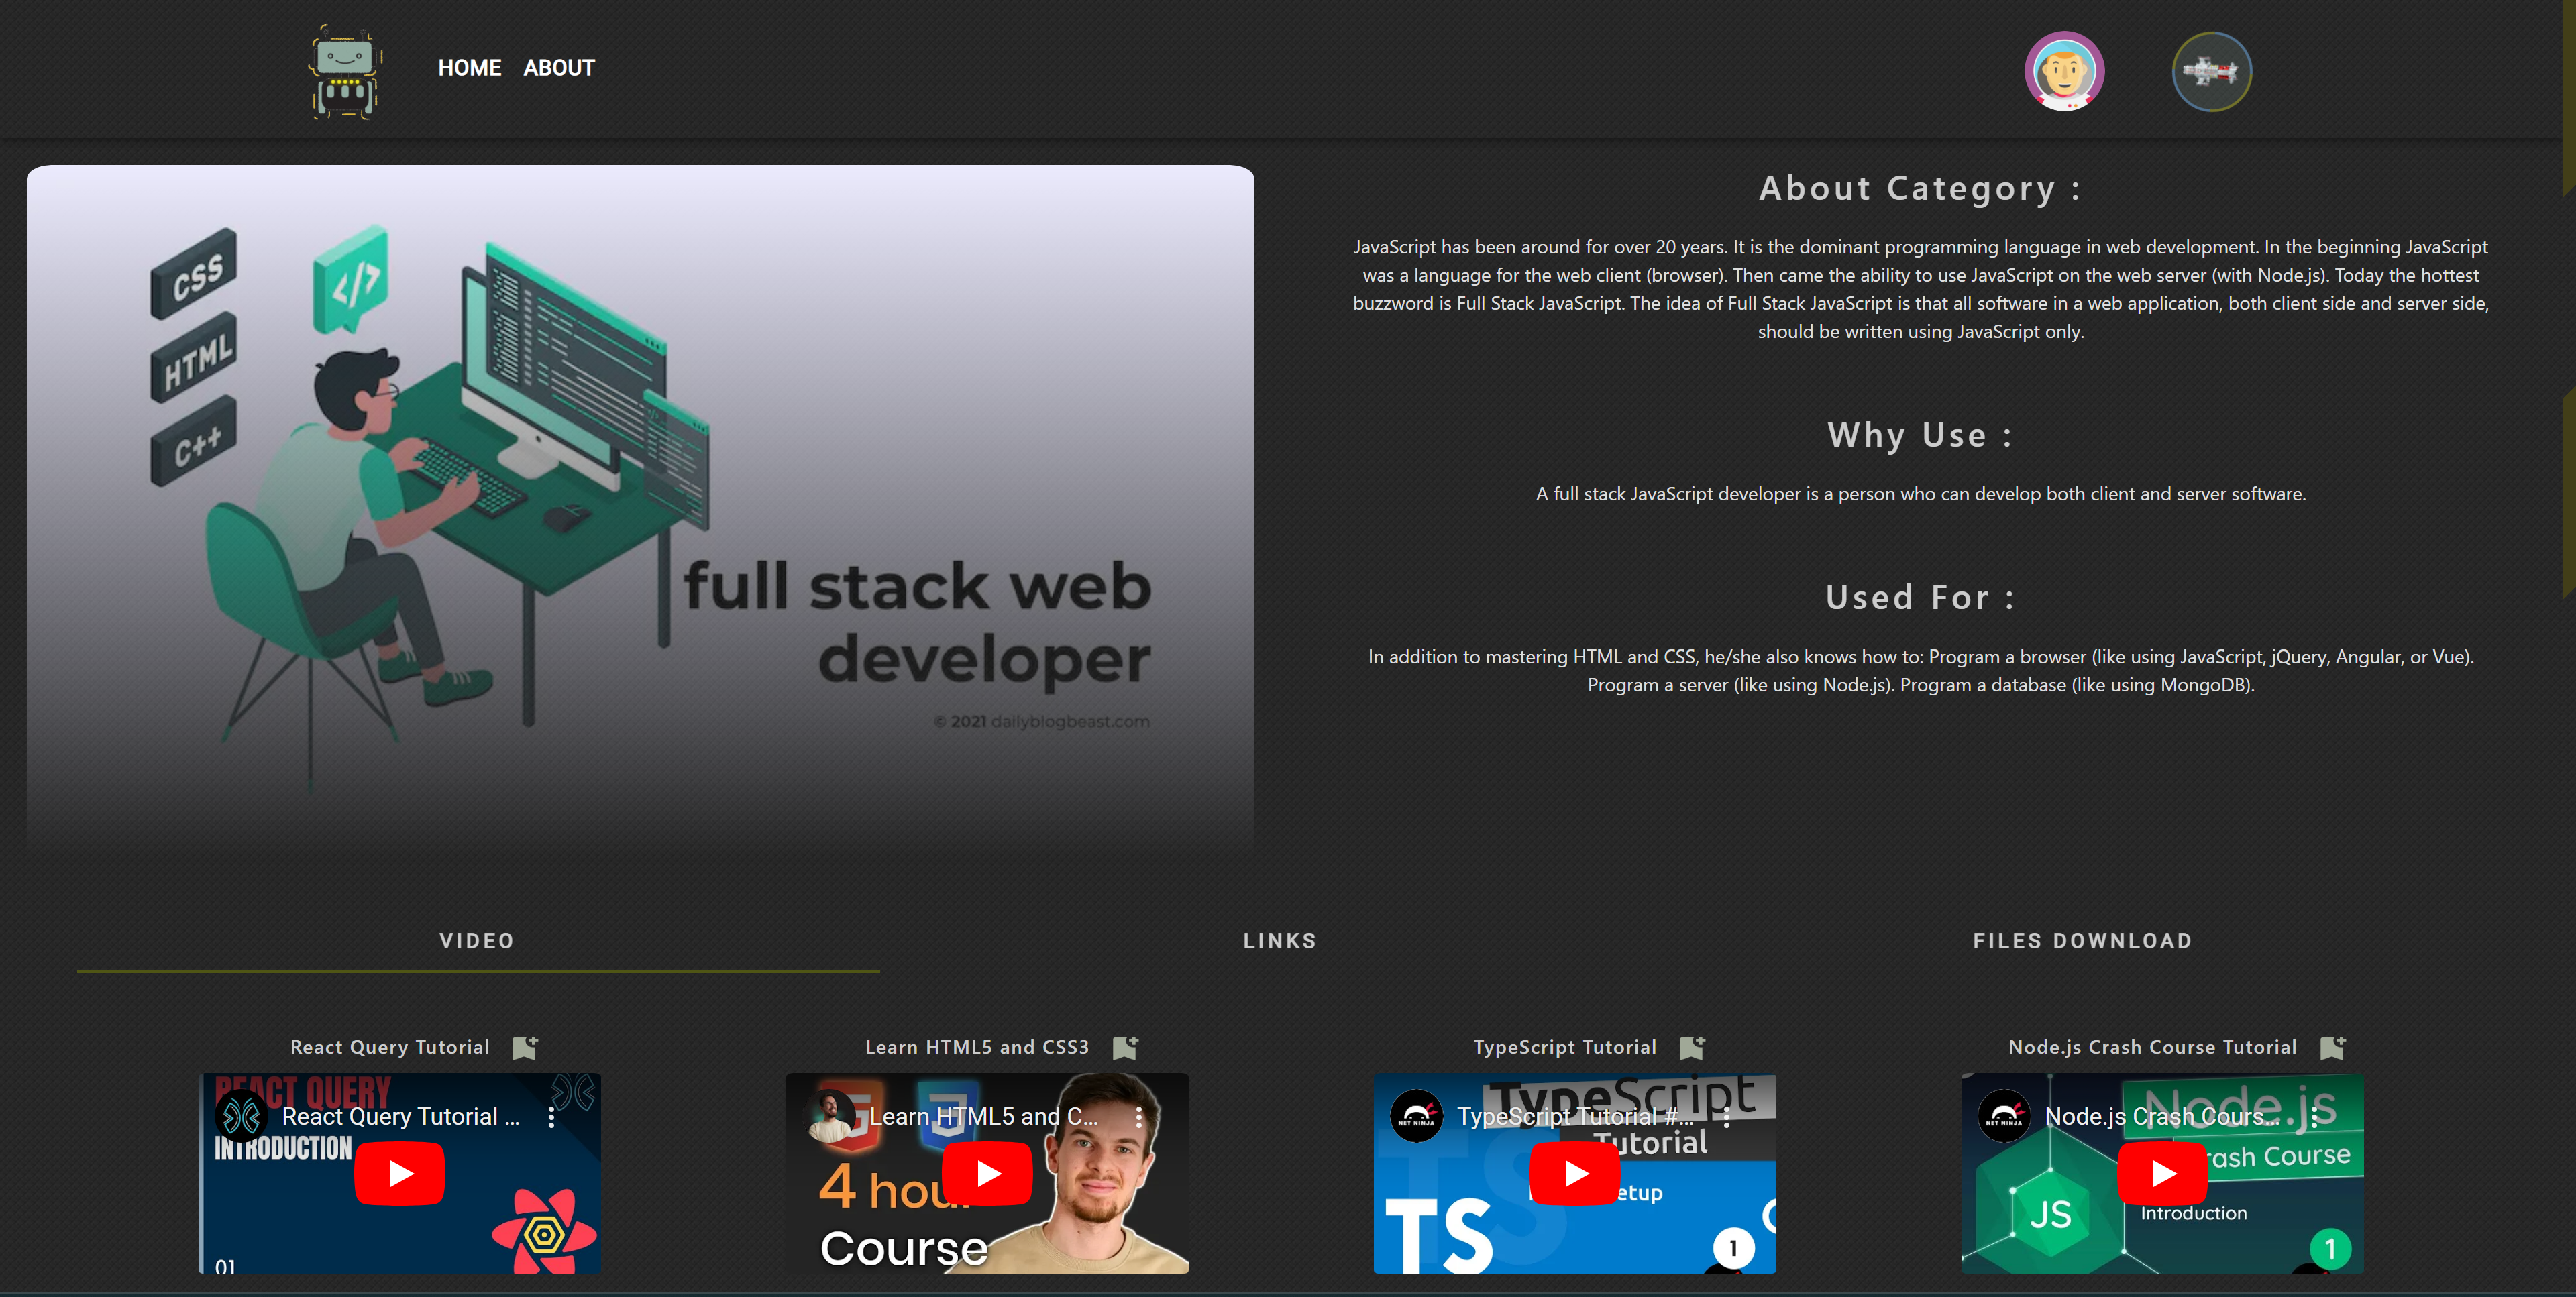Switch to the FILES DOWNLOAD tab
This screenshot has height=1297, width=2576.
(x=2082, y=940)
